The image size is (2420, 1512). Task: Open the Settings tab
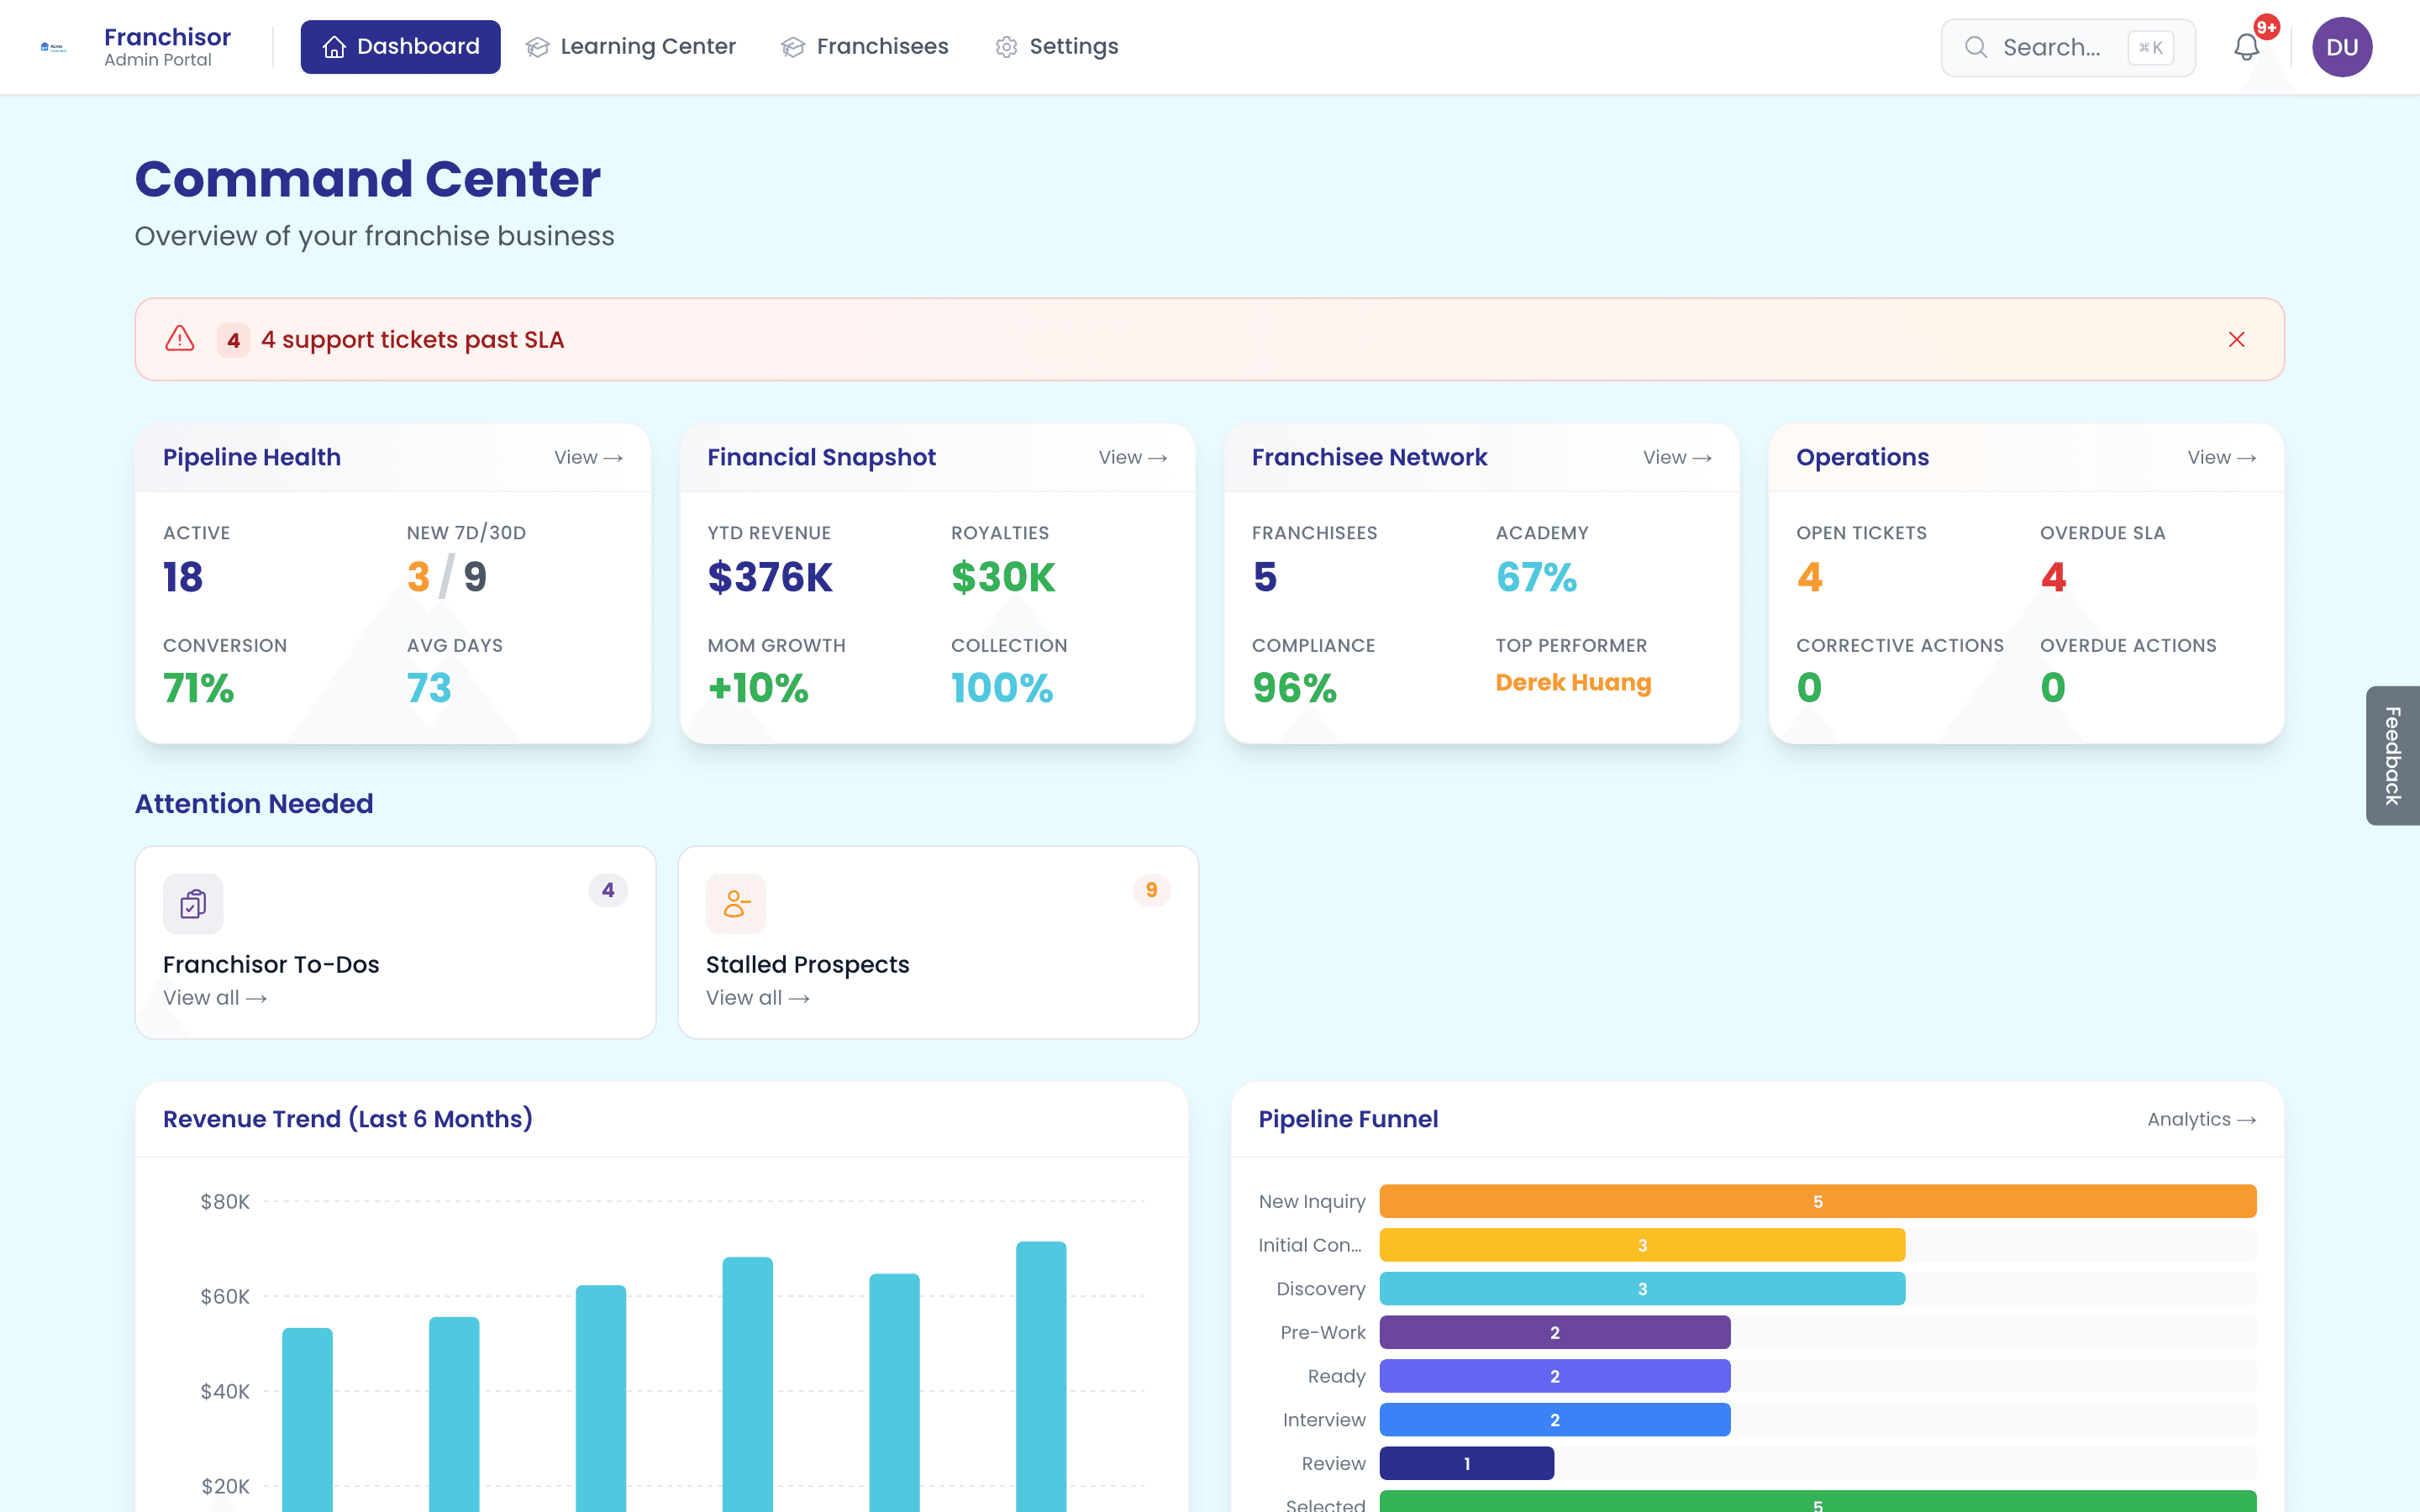pyautogui.click(x=1057, y=47)
